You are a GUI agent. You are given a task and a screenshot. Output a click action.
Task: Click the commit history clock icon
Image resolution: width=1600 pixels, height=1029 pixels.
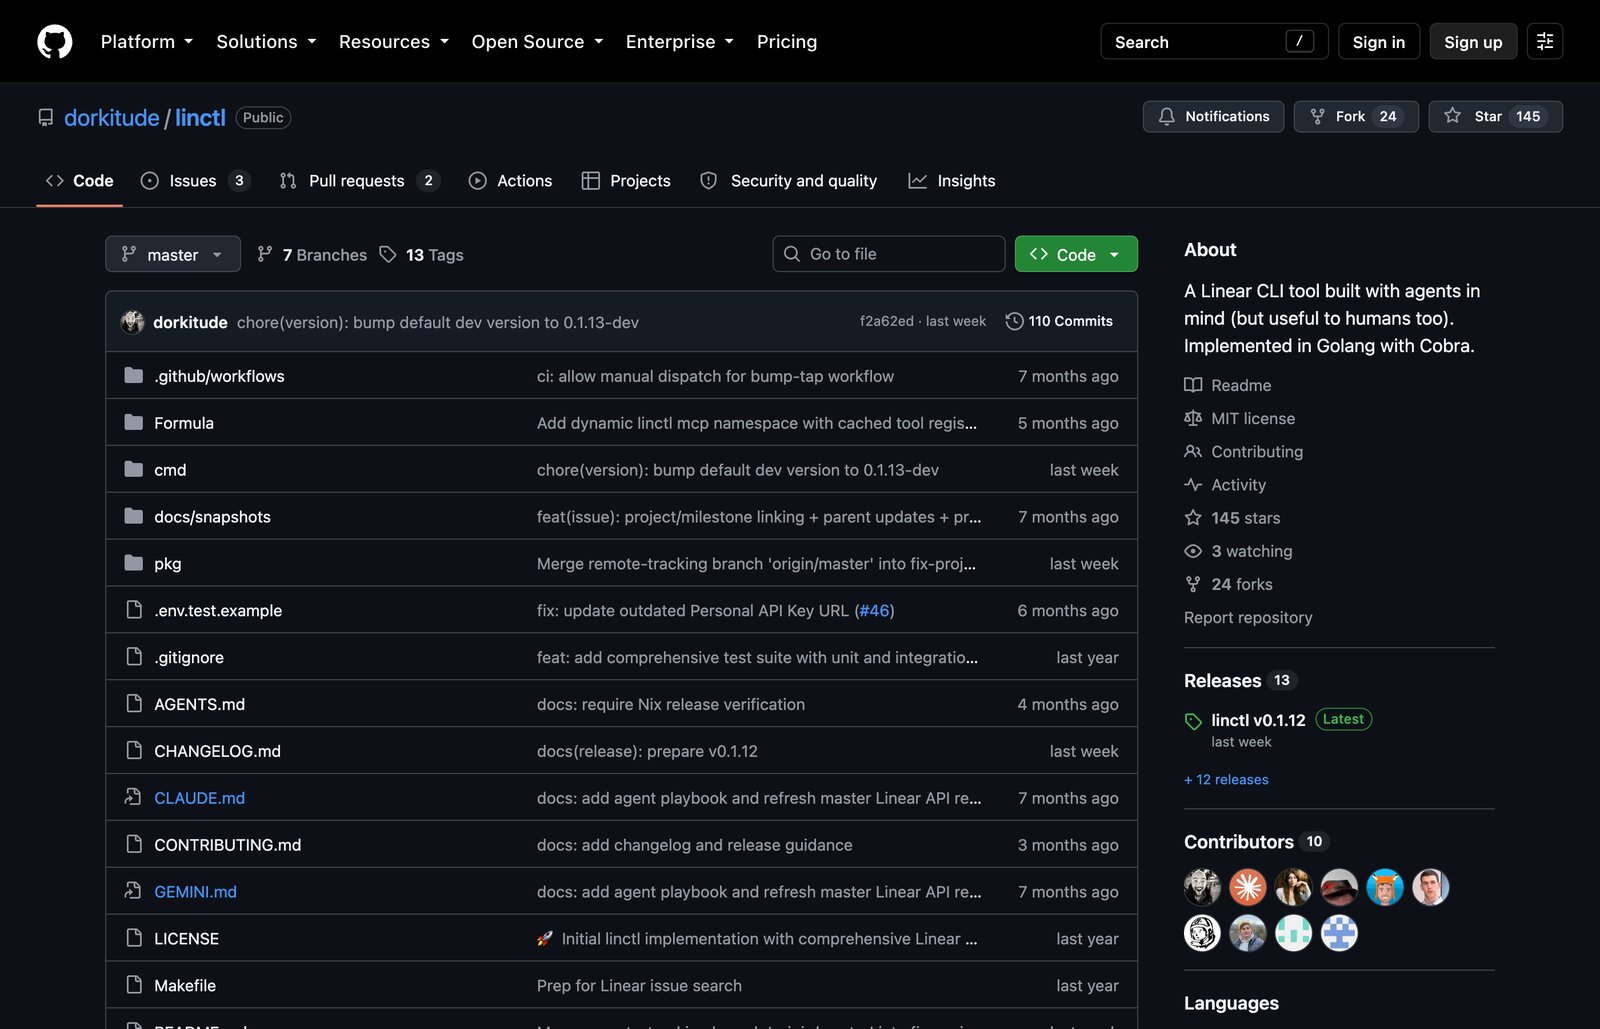pyautogui.click(x=1014, y=321)
